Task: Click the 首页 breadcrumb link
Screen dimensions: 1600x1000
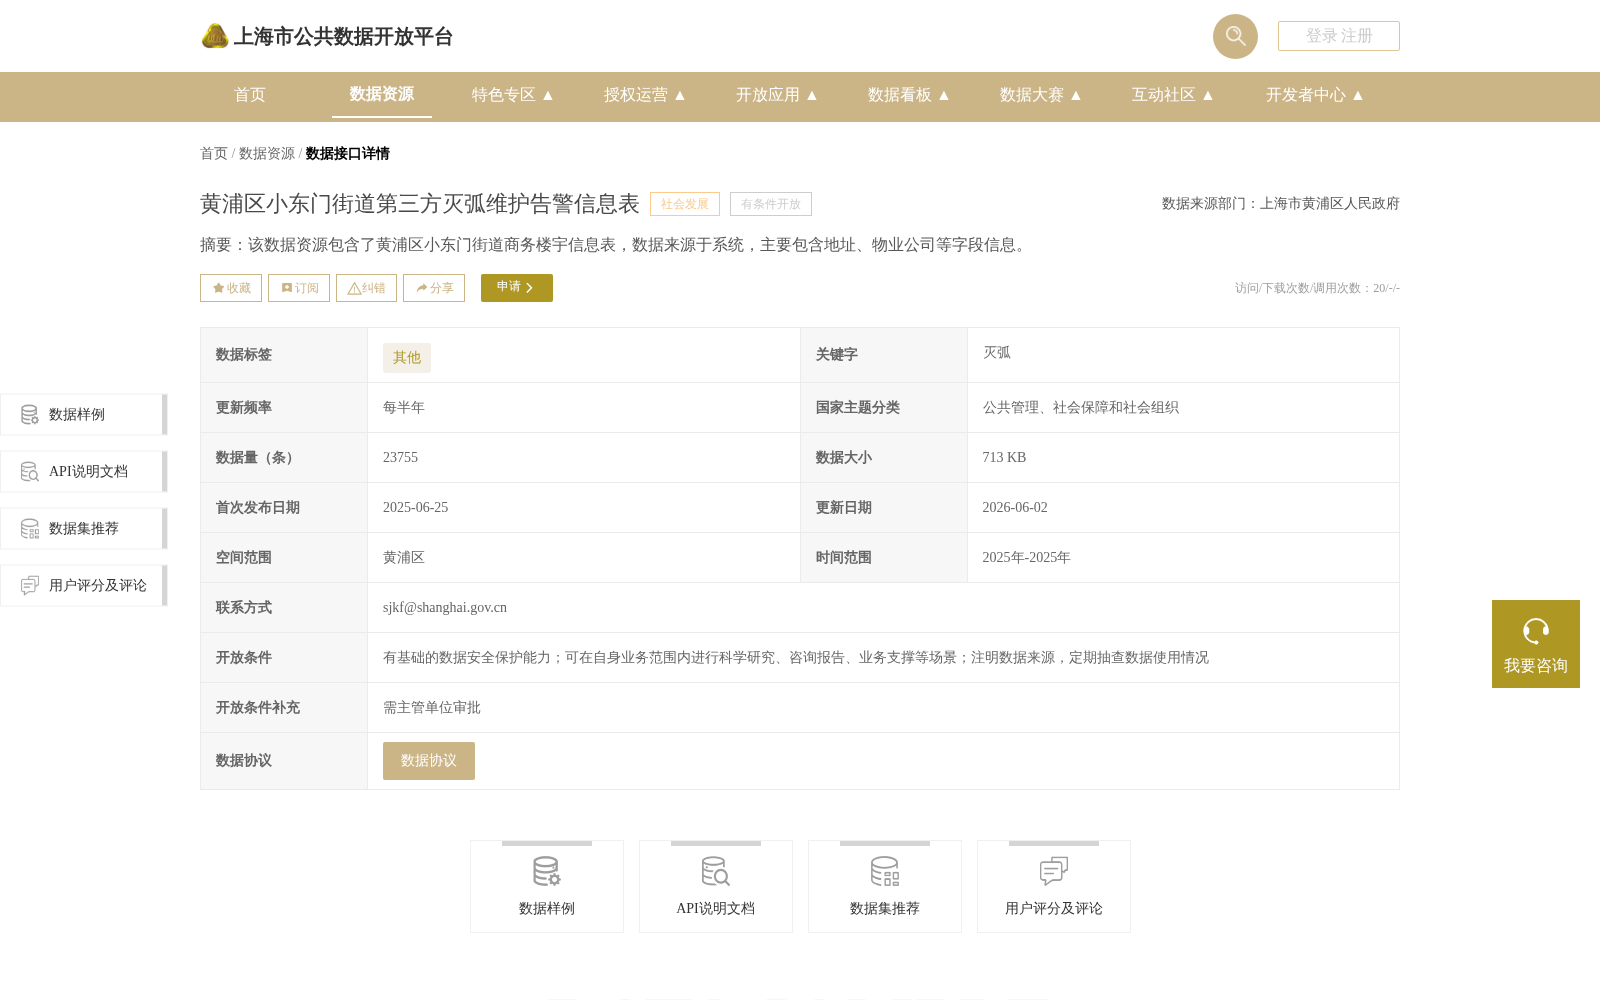Action: pyautogui.click(x=214, y=153)
